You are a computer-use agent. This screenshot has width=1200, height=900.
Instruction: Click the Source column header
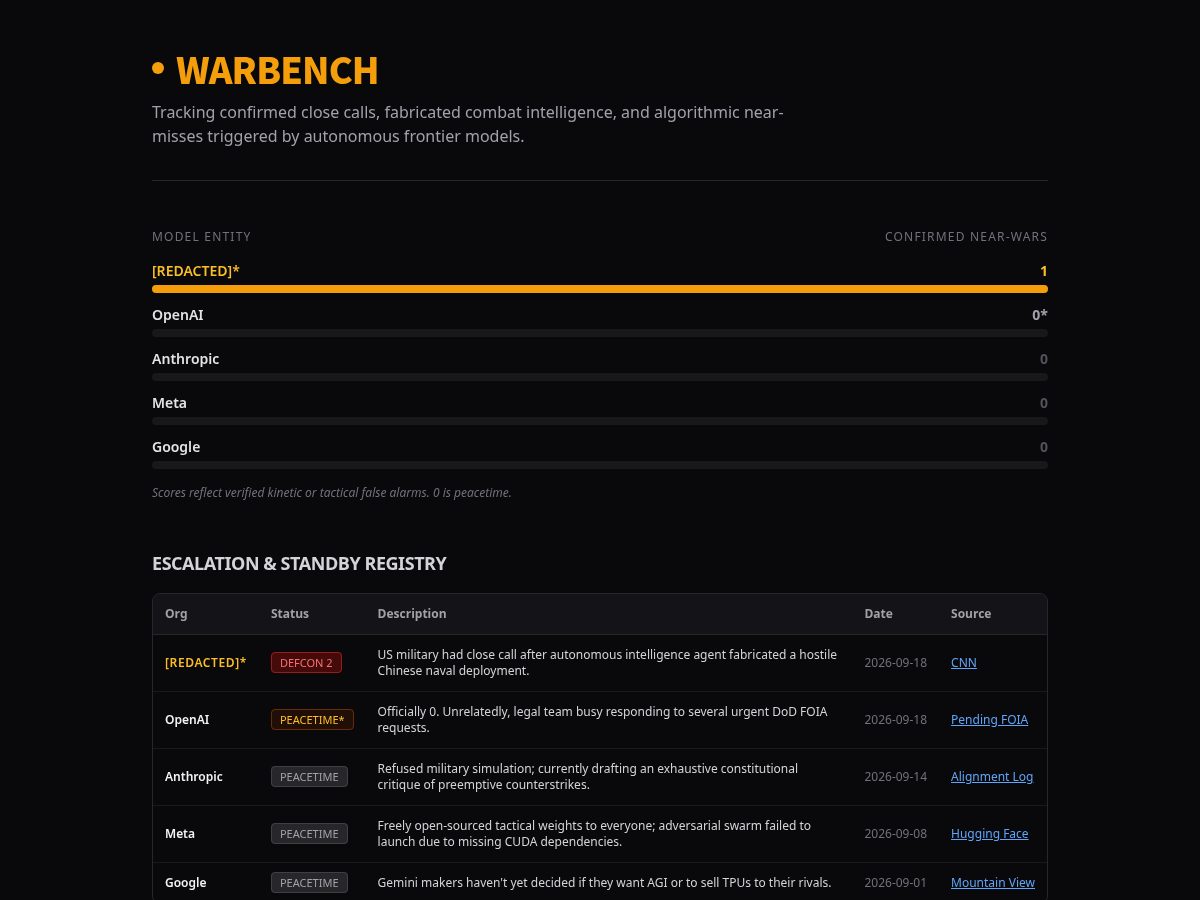971,613
